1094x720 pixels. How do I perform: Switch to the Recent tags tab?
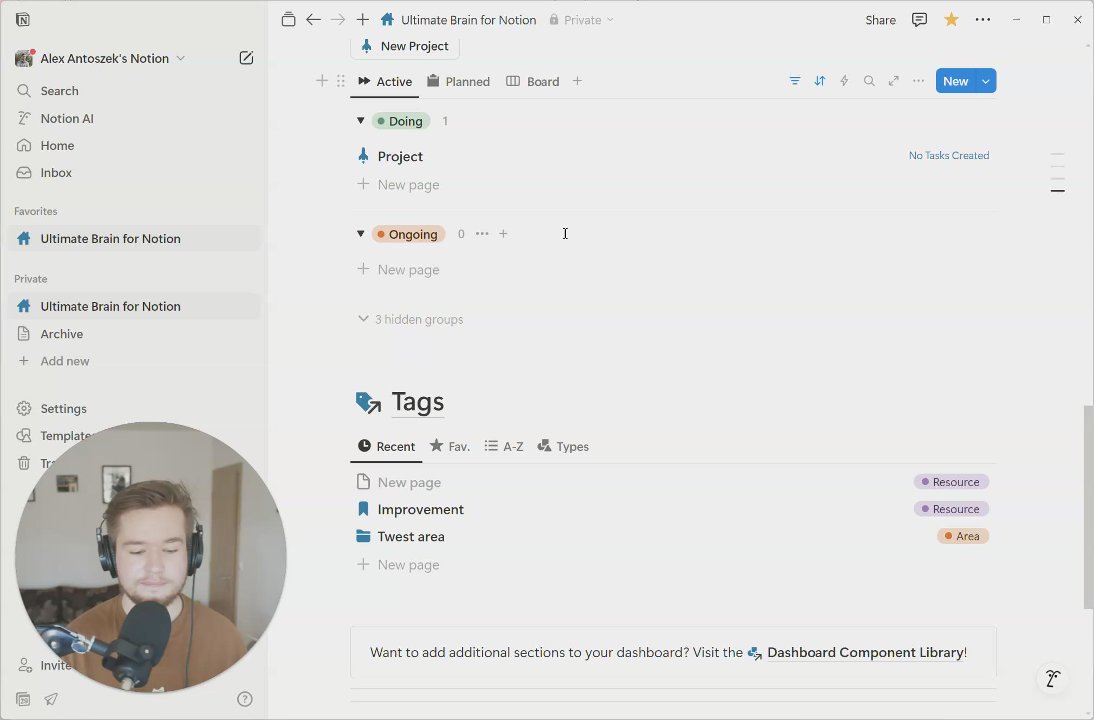coord(386,447)
